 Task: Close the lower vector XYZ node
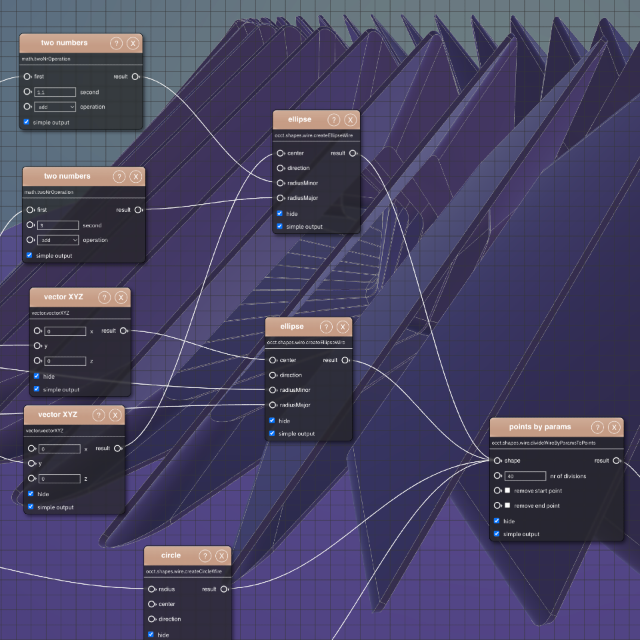click(x=115, y=415)
